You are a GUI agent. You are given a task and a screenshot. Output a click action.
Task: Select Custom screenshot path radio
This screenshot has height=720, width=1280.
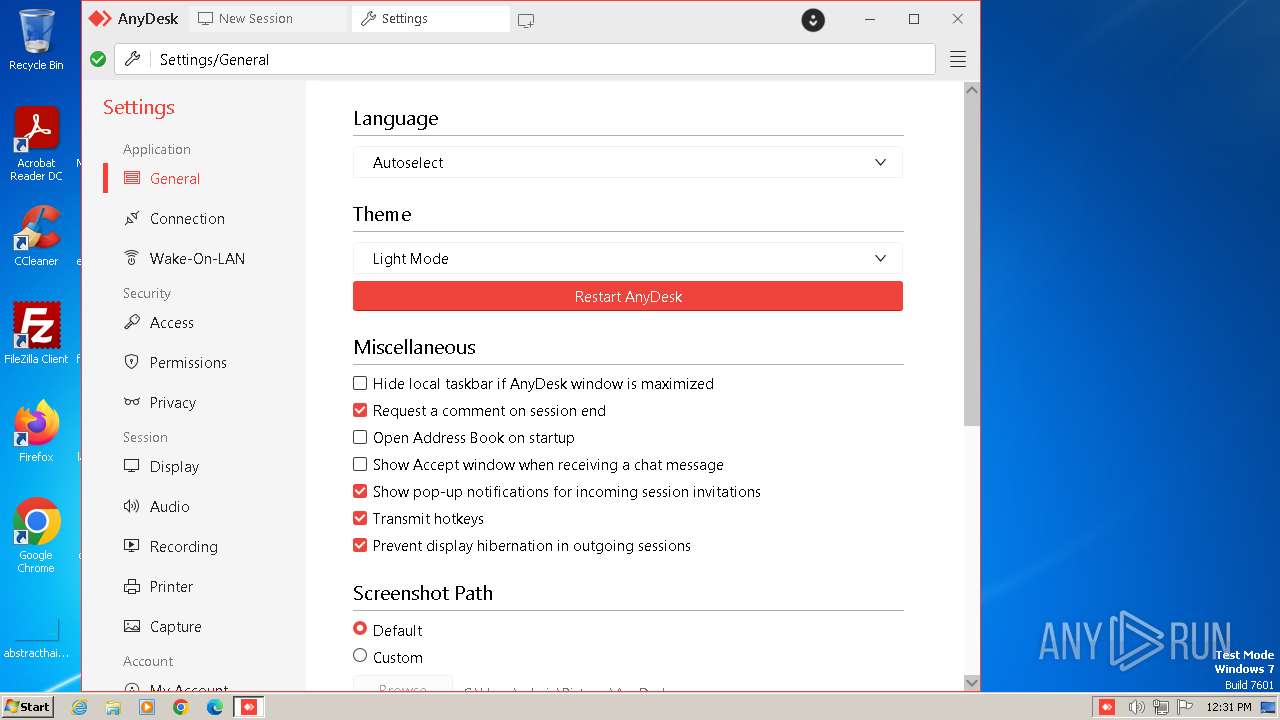[x=360, y=656]
